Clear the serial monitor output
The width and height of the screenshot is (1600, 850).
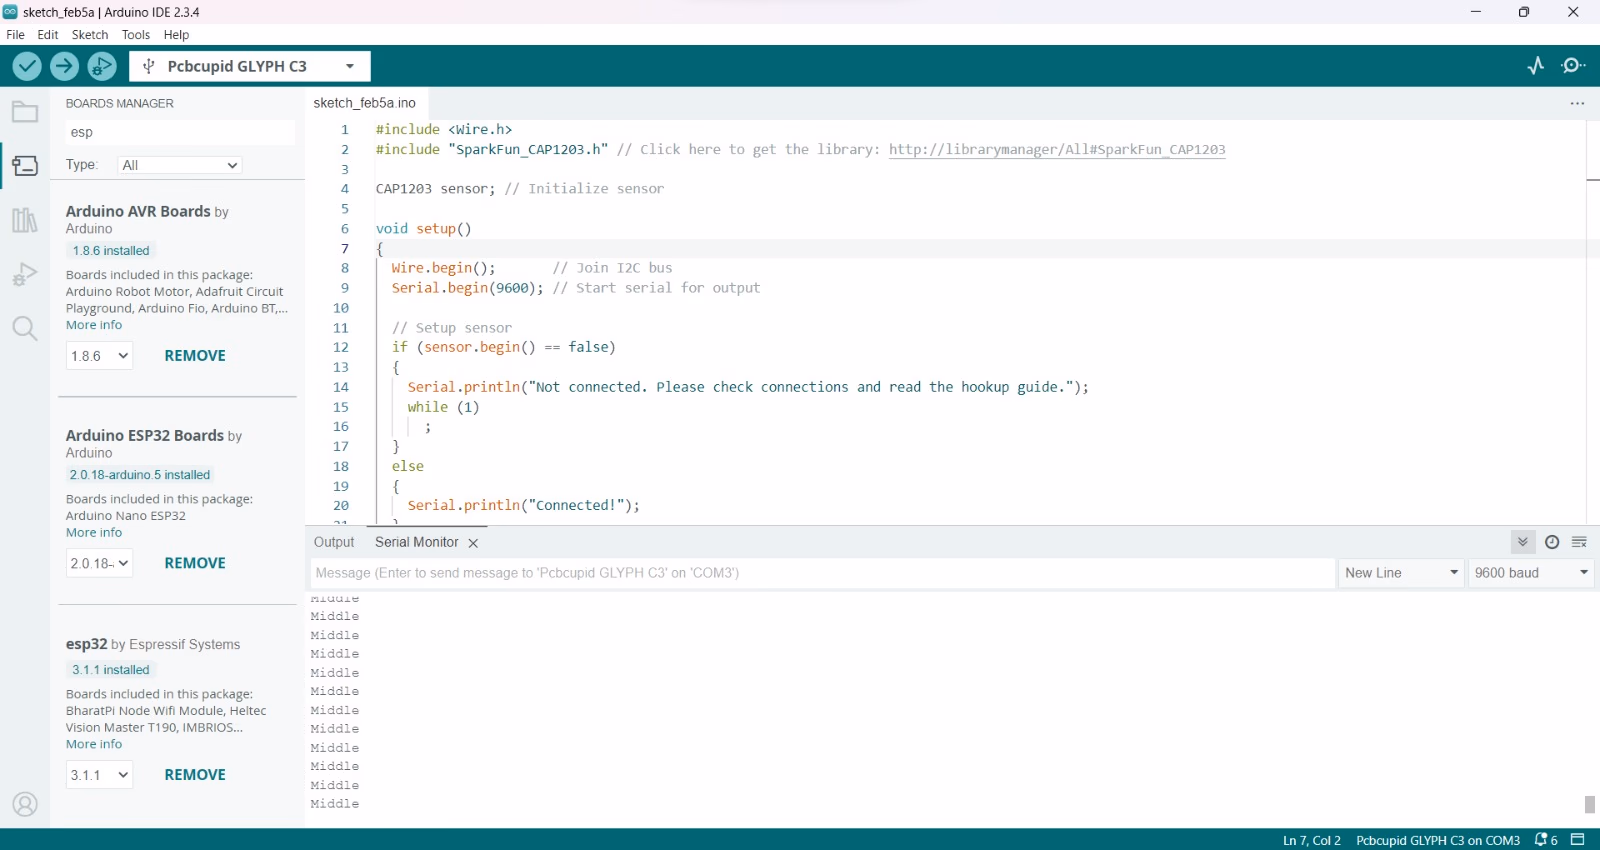[x=1579, y=542]
